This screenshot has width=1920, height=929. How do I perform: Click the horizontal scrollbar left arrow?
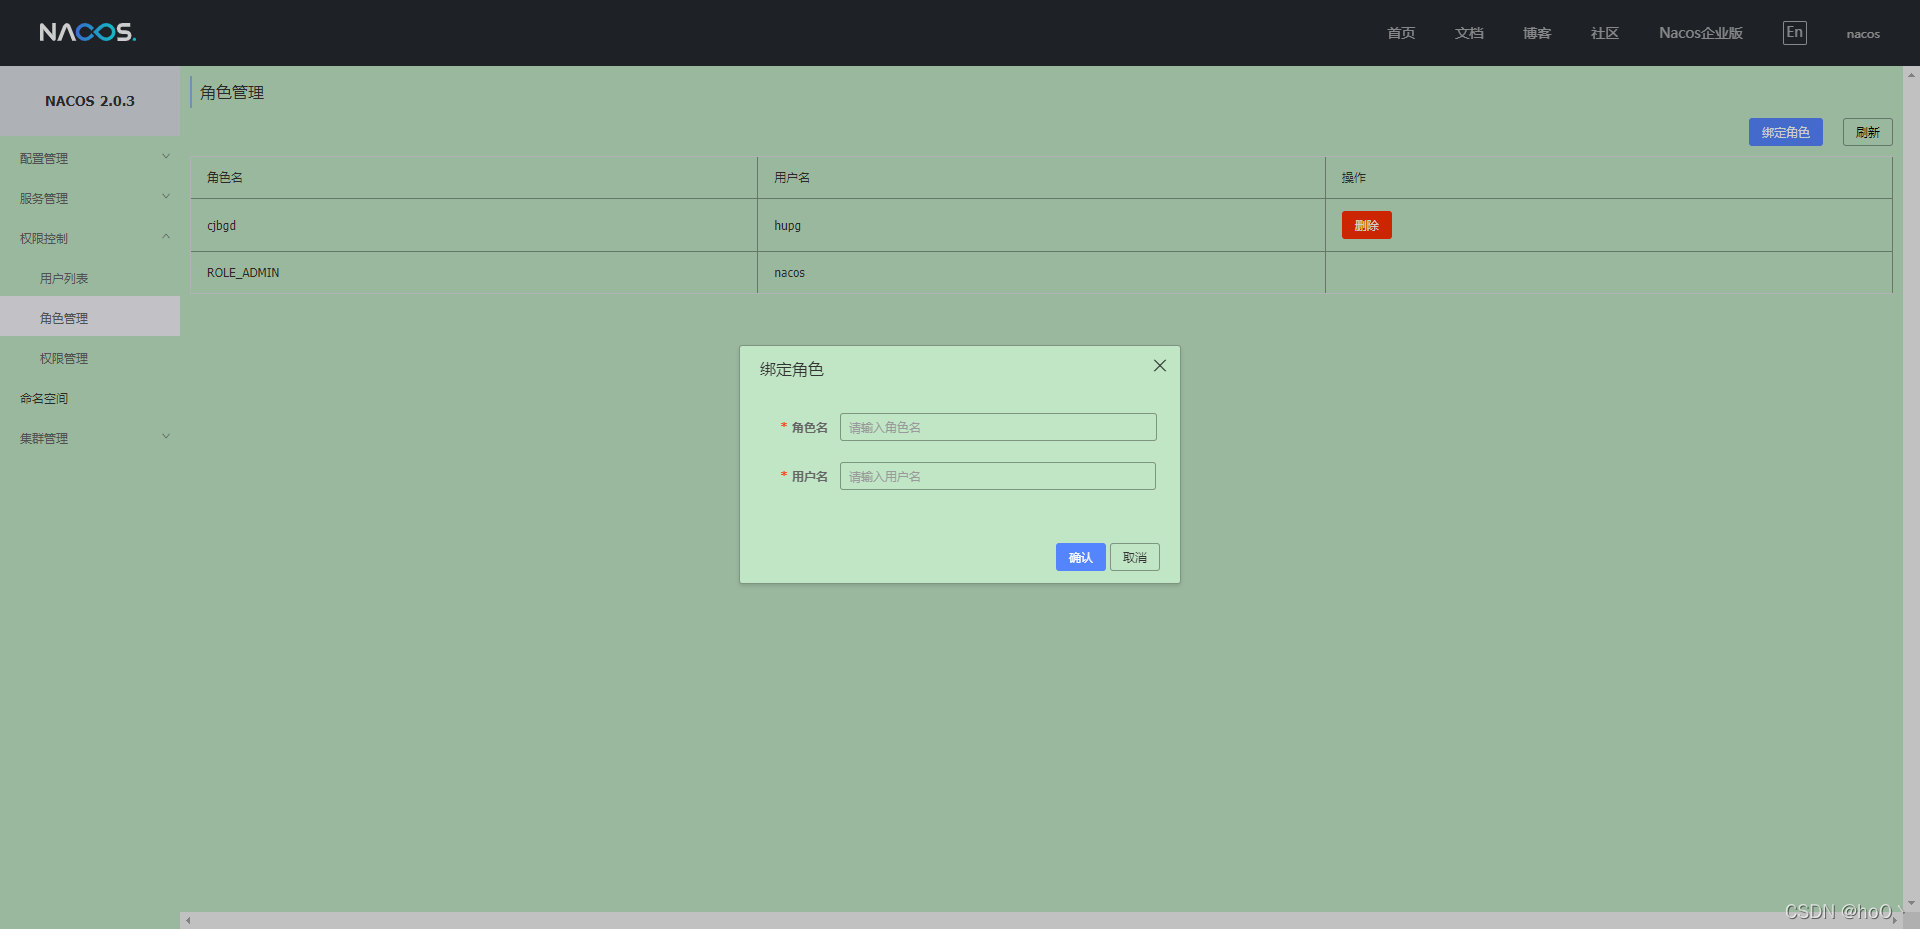[188, 920]
